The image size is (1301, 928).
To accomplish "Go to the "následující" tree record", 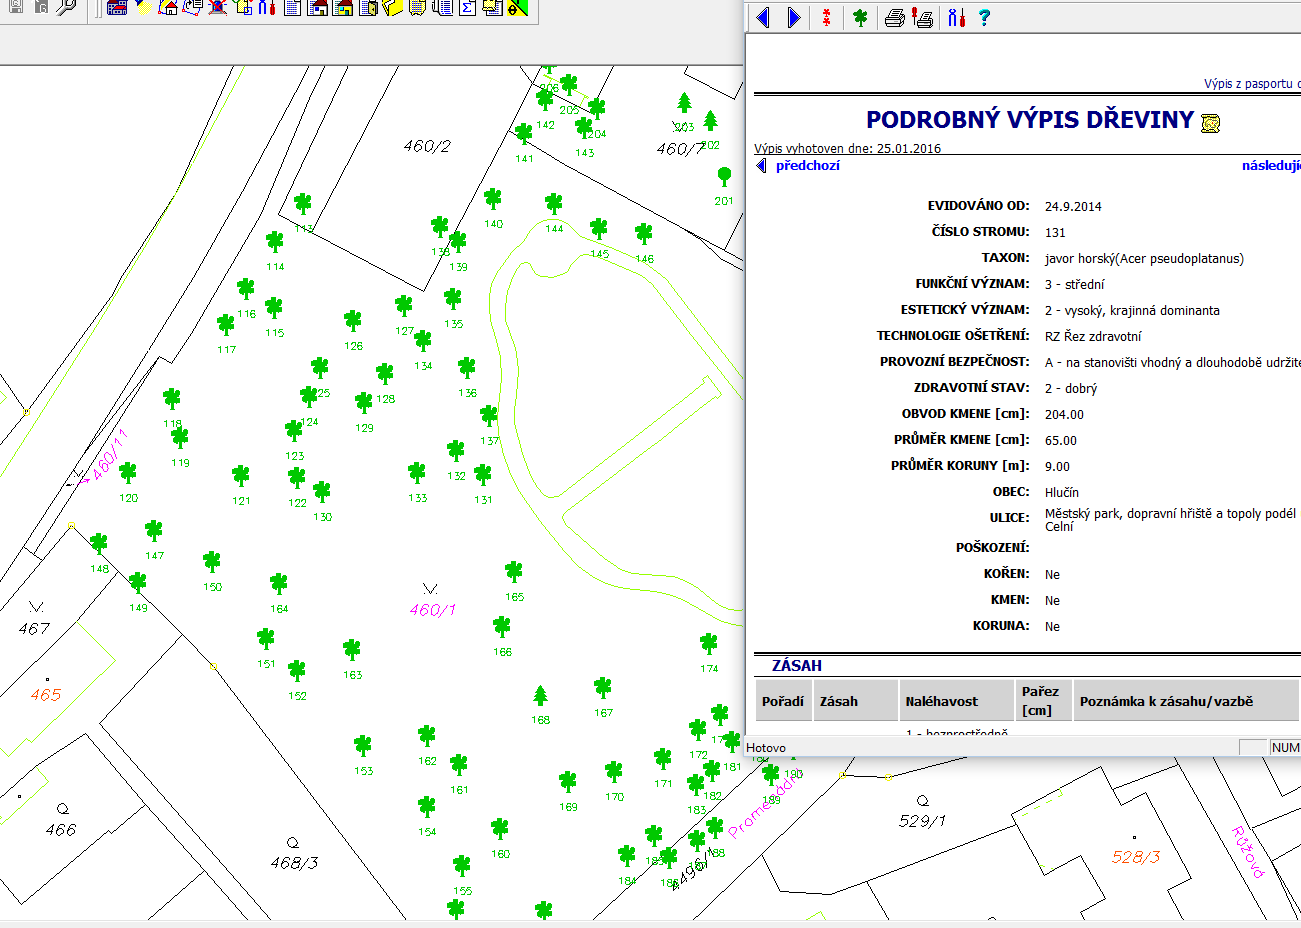I will point(1270,166).
